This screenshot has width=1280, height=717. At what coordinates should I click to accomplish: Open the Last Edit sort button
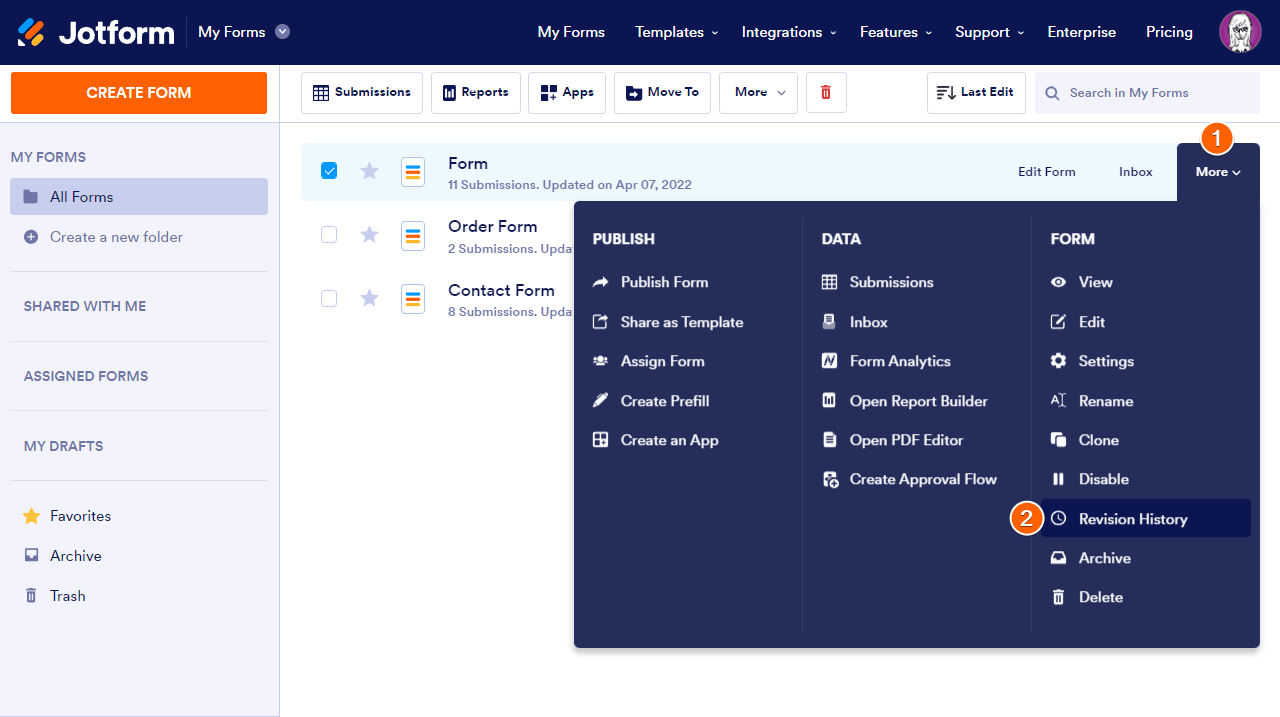[975, 92]
